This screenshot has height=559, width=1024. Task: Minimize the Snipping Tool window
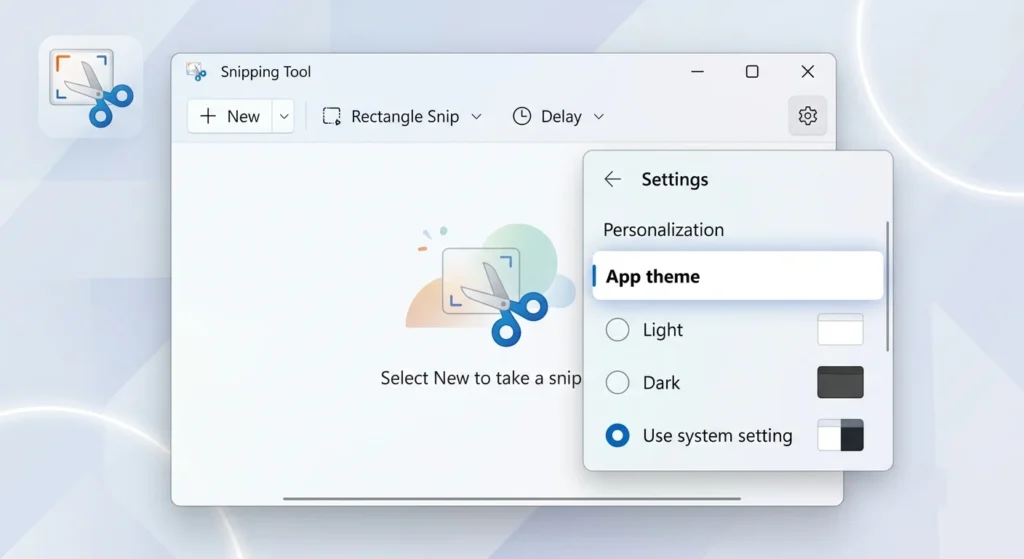697,72
